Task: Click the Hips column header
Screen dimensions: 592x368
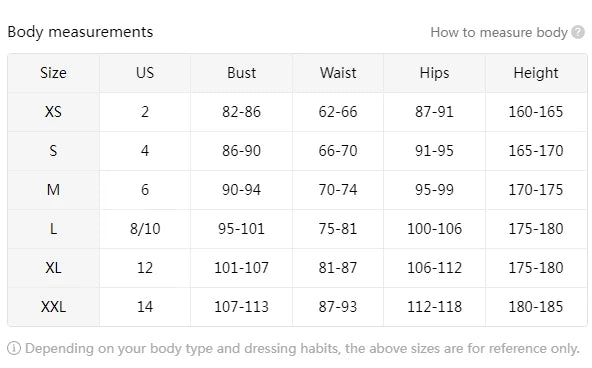Action: [x=435, y=73]
